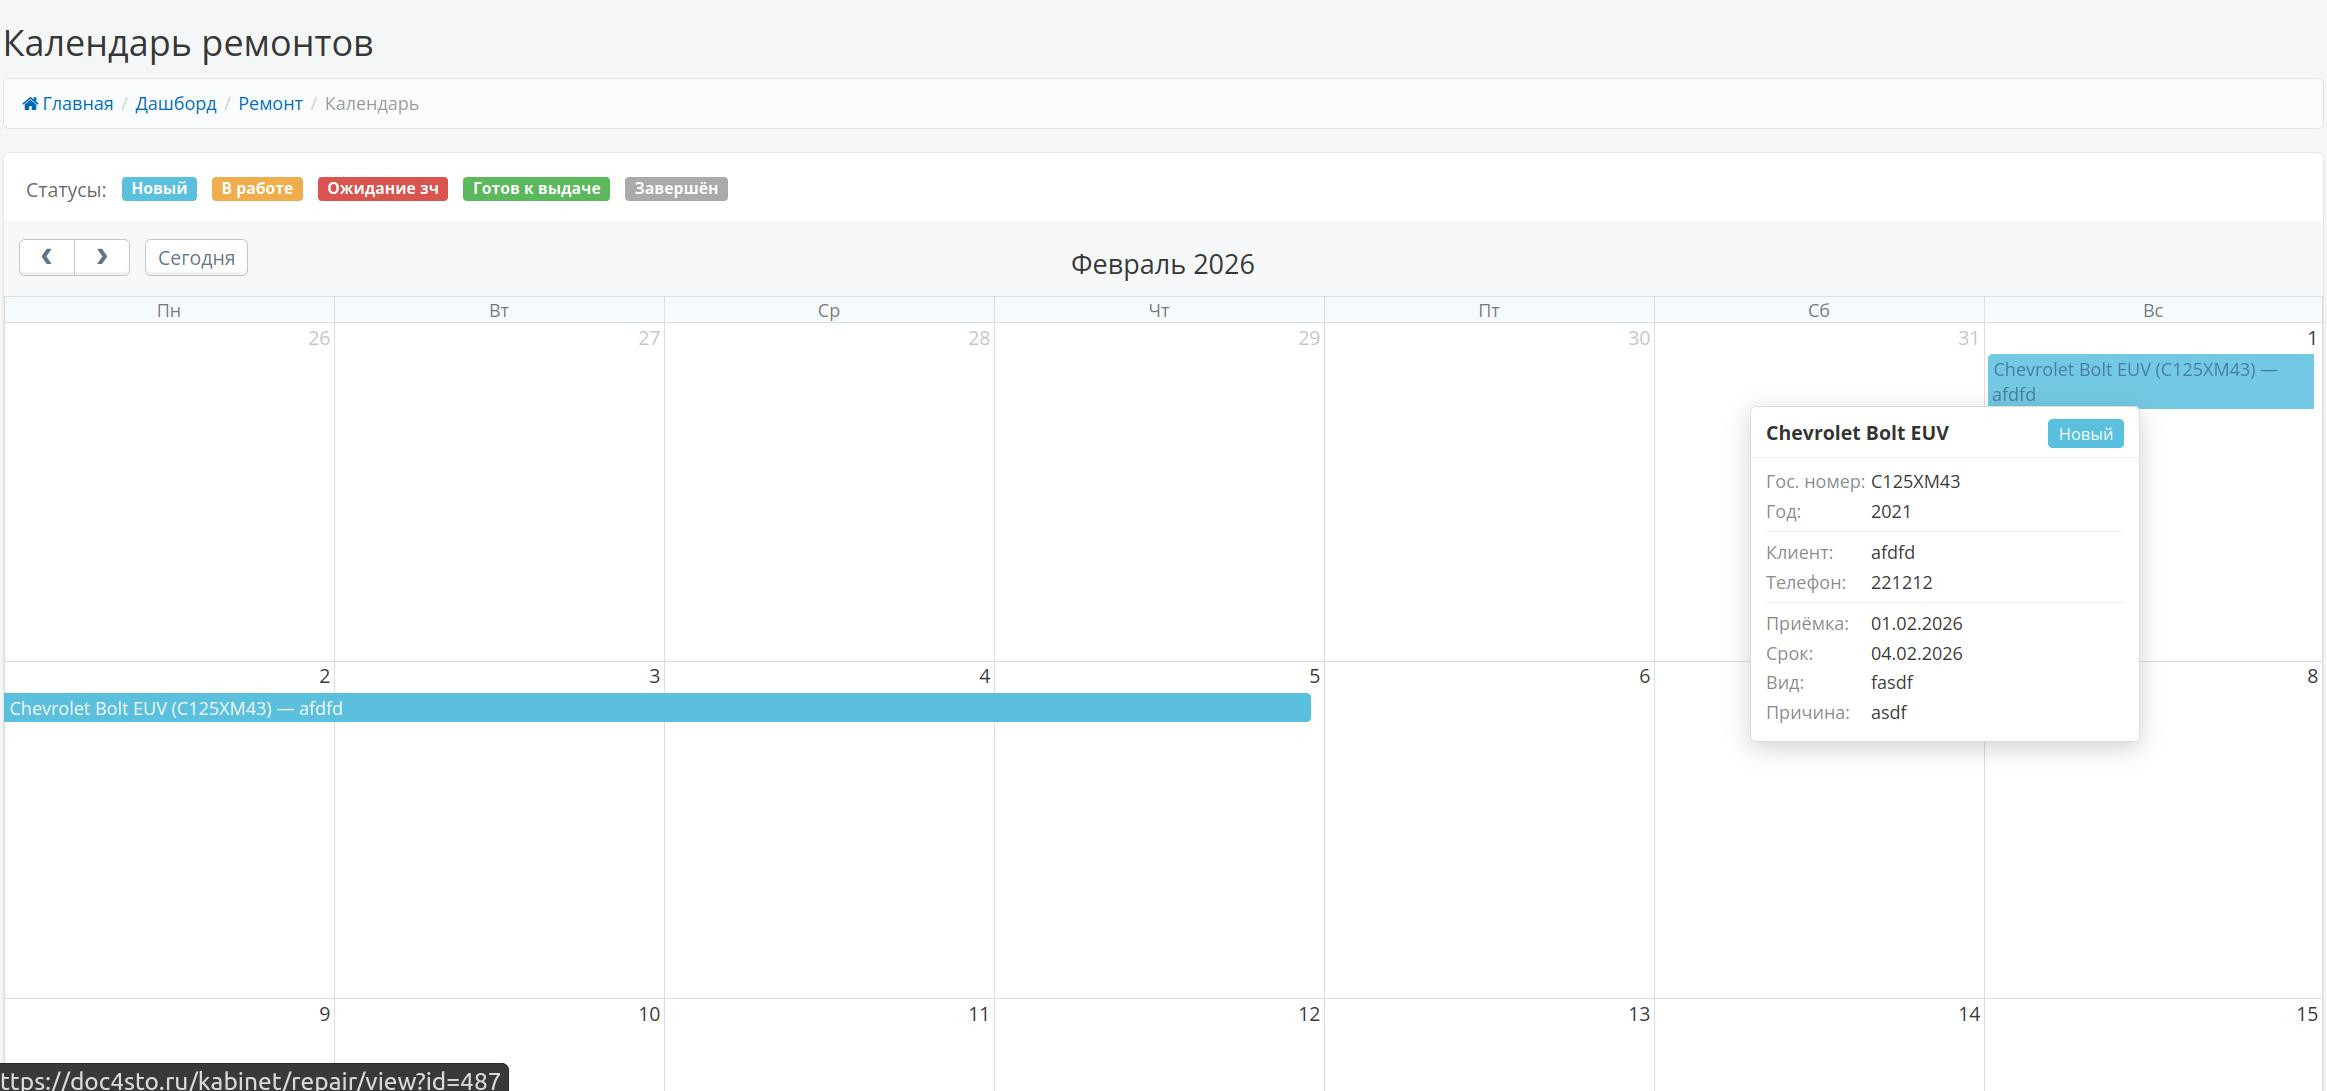Open Дашборд breadcrumb link

pos(176,104)
